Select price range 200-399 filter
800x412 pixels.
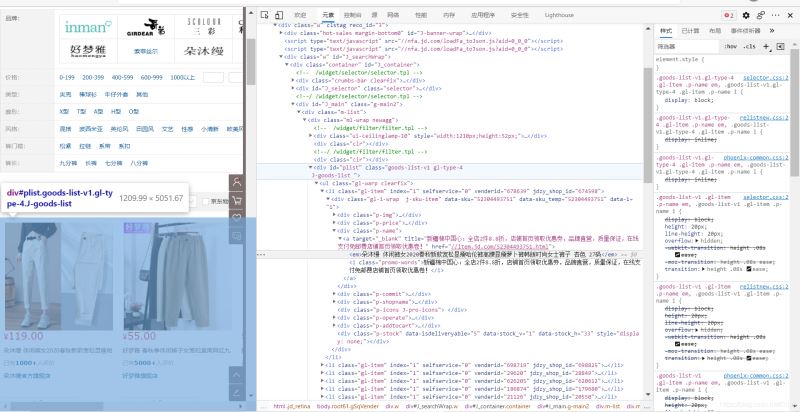(x=93, y=78)
